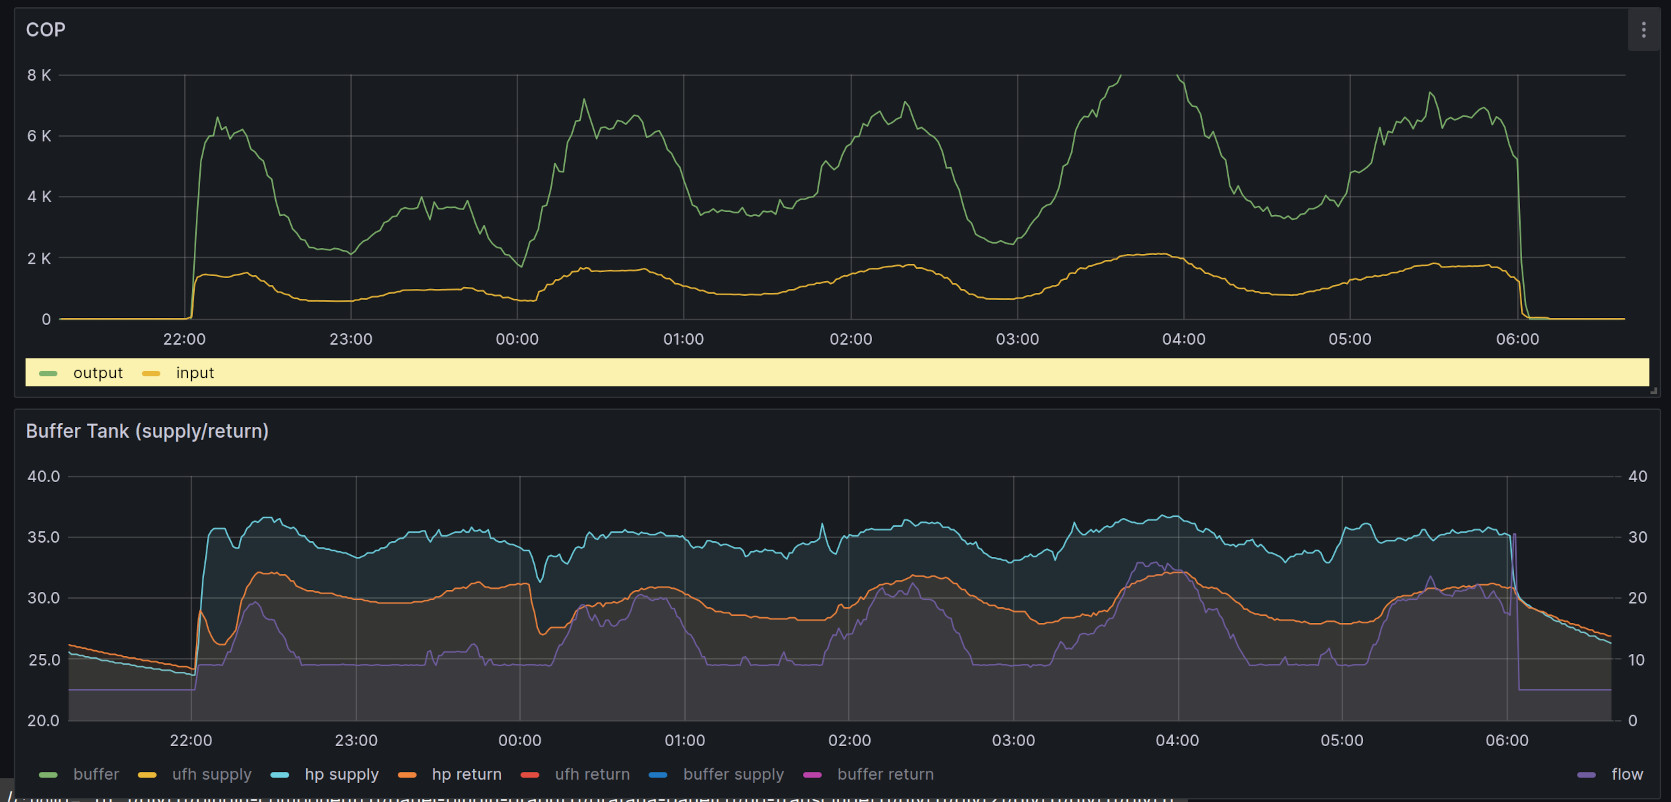This screenshot has height=802, width=1671.
Task: Click the cyan hp supply legend color icon
Action: point(280,775)
